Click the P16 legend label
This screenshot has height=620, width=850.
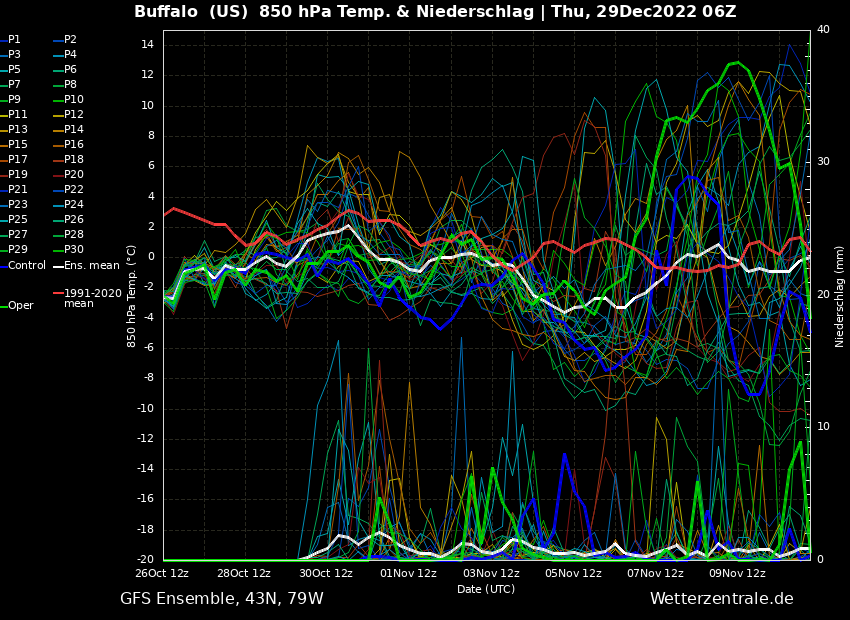point(74,145)
